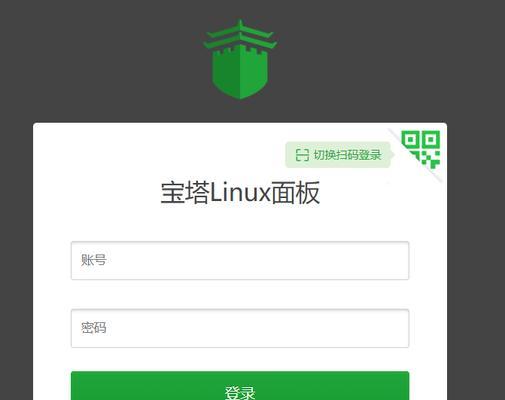Click the 面板 characters in the heading
The image size is (505, 400).
[x=295, y=193]
